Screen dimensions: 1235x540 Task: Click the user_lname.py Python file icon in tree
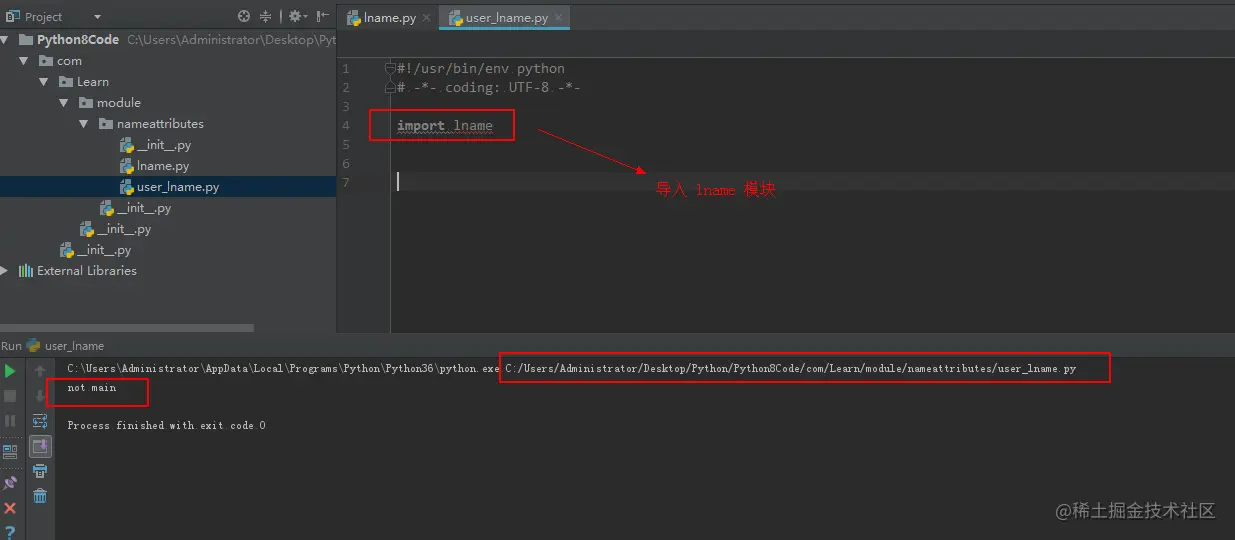click(x=127, y=187)
